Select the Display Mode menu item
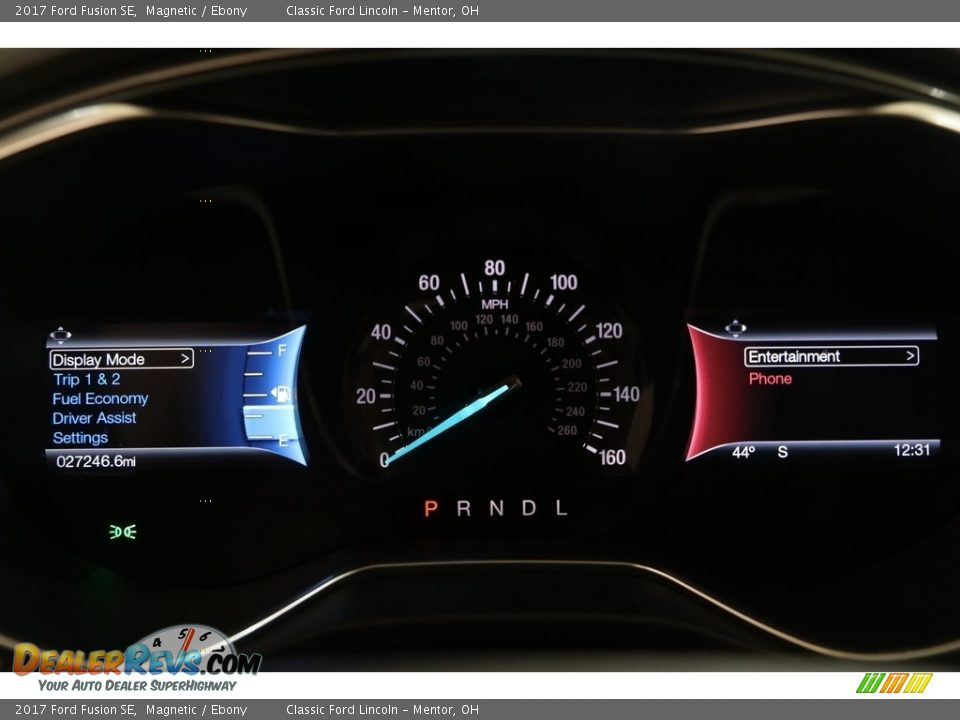960x720 pixels. [x=121, y=359]
